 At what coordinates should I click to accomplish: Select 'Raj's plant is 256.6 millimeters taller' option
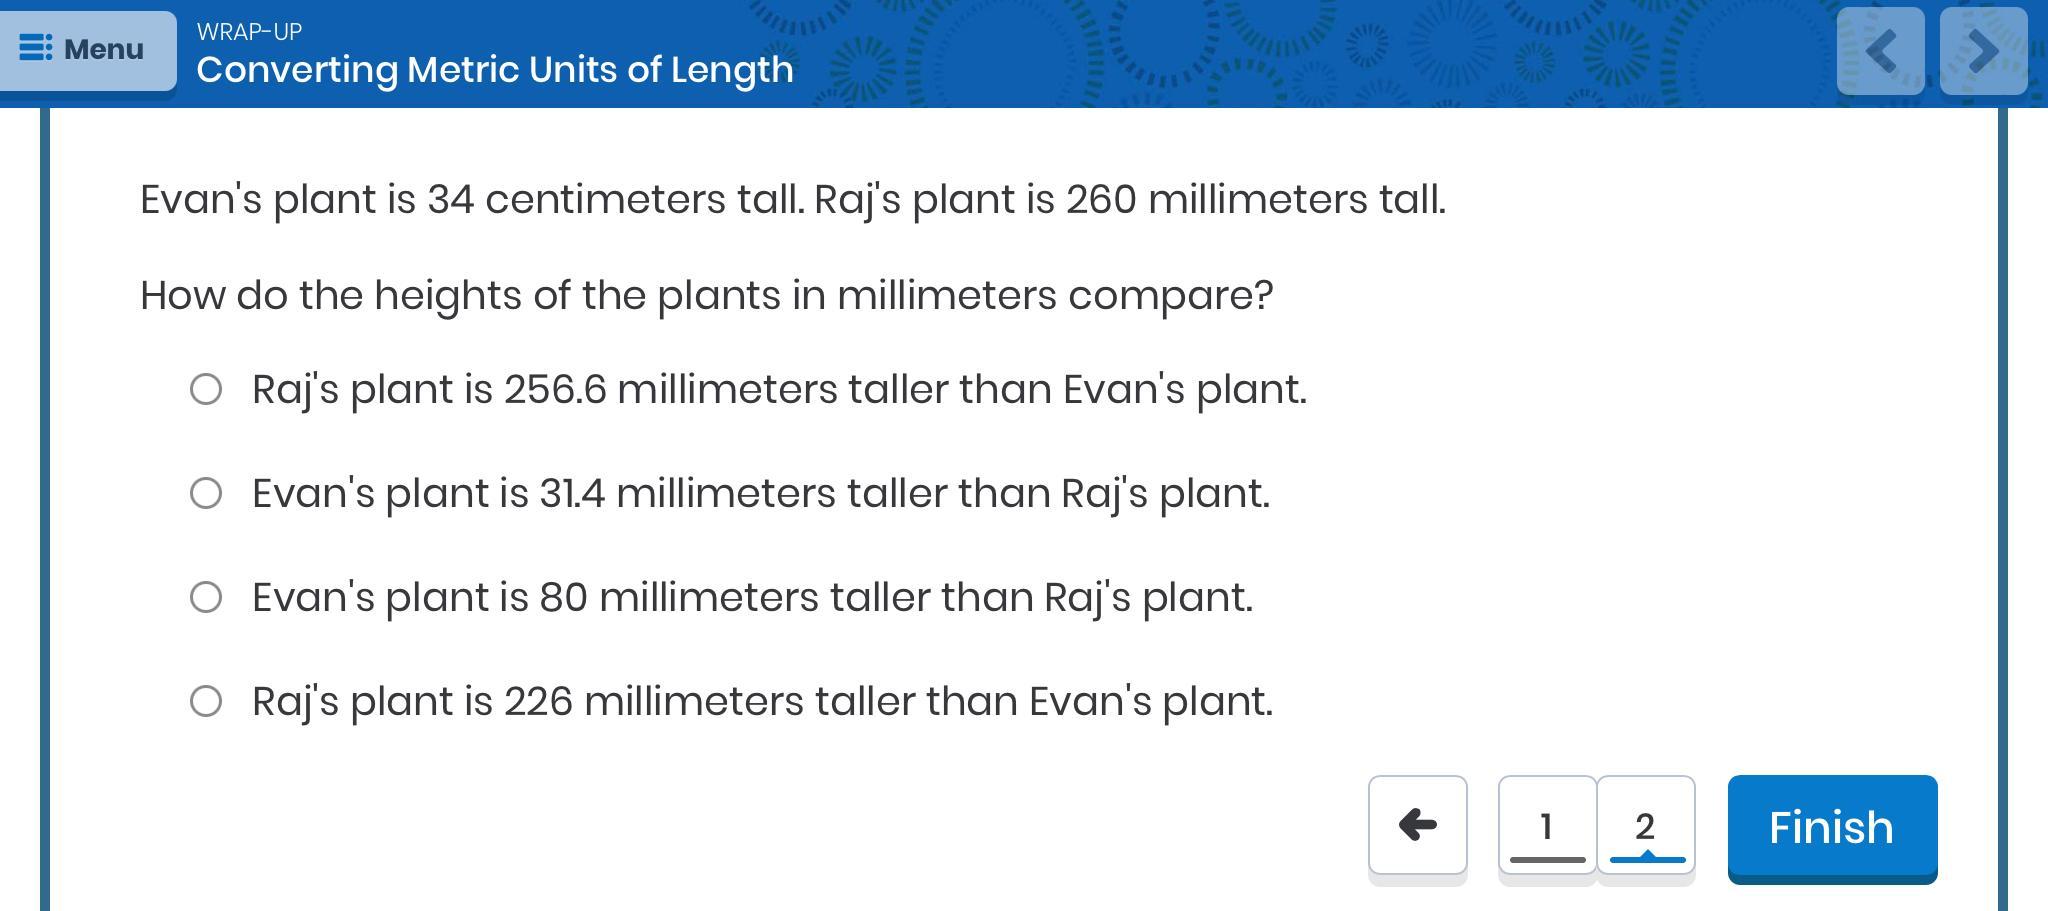[206, 389]
